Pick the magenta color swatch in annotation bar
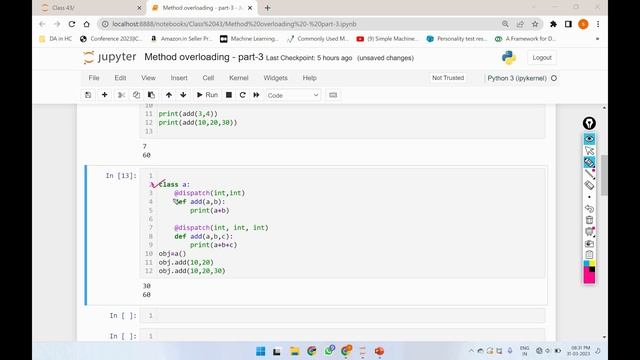640x360 pixels. point(589,278)
